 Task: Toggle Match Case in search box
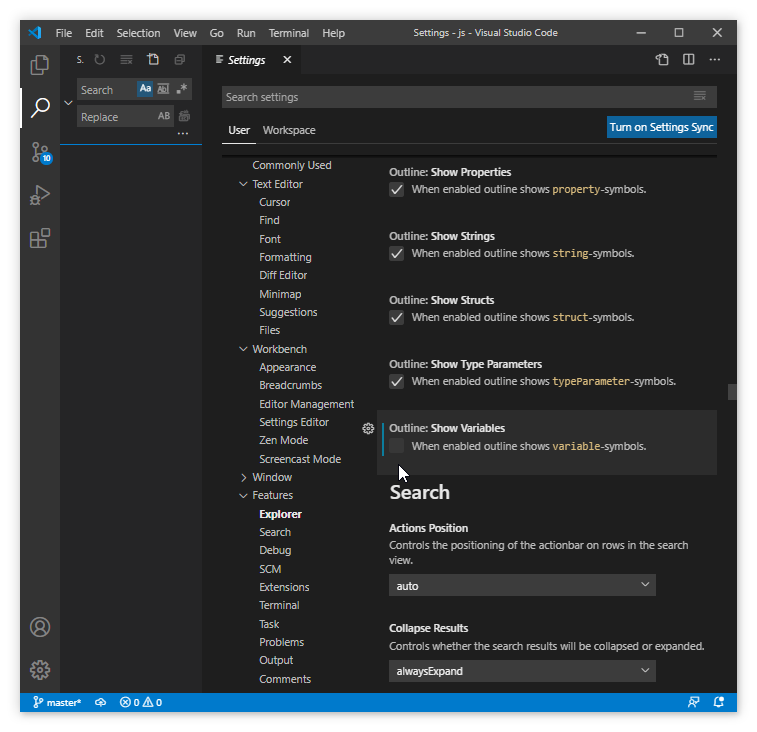click(x=145, y=89)
